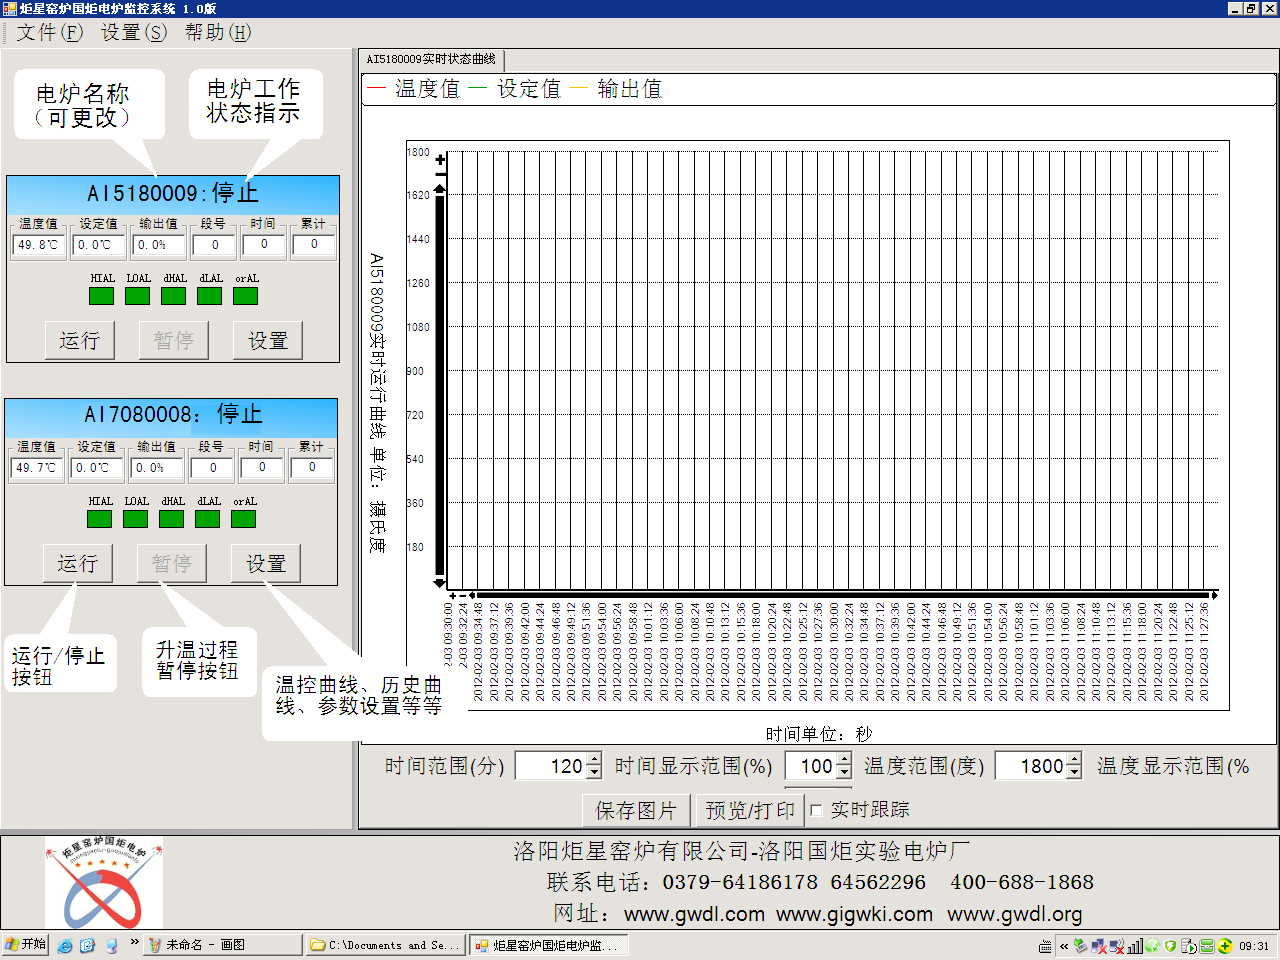Click the up arrow atop vertical axis bar

pyautogui.click(x=439, y=190)
